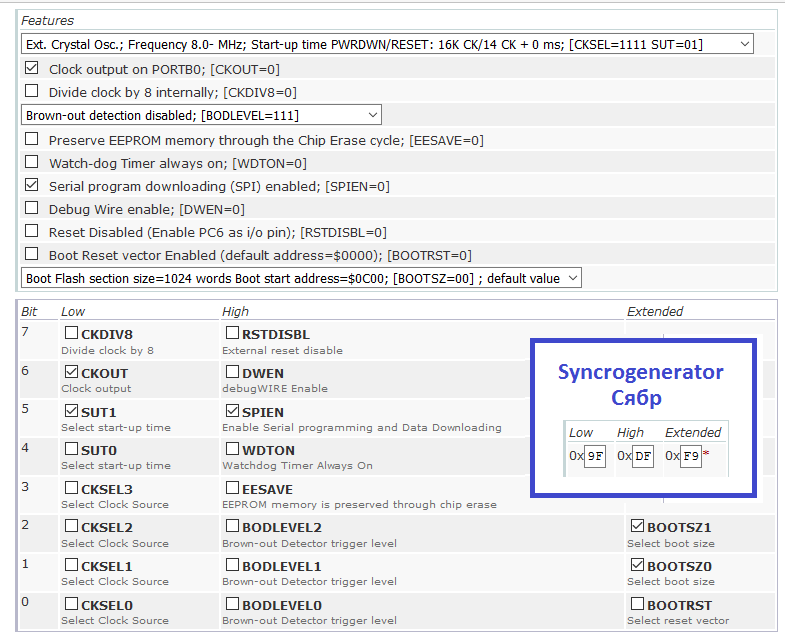Viewport: 785px width, 641px height.
Task: Click the Low fuse hex value field
Action: coord(595,456)
